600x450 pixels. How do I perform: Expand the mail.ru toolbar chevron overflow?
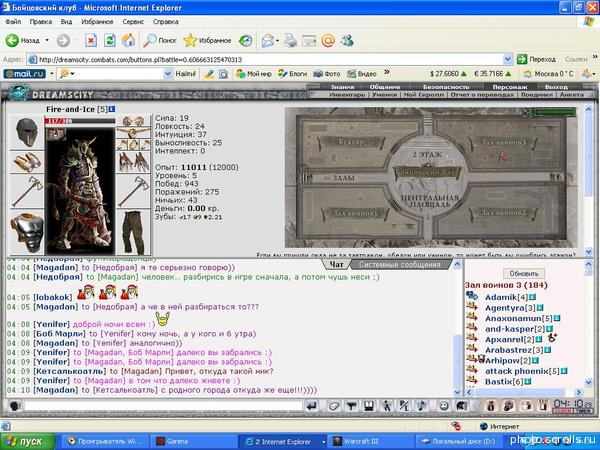pos(387,72)
